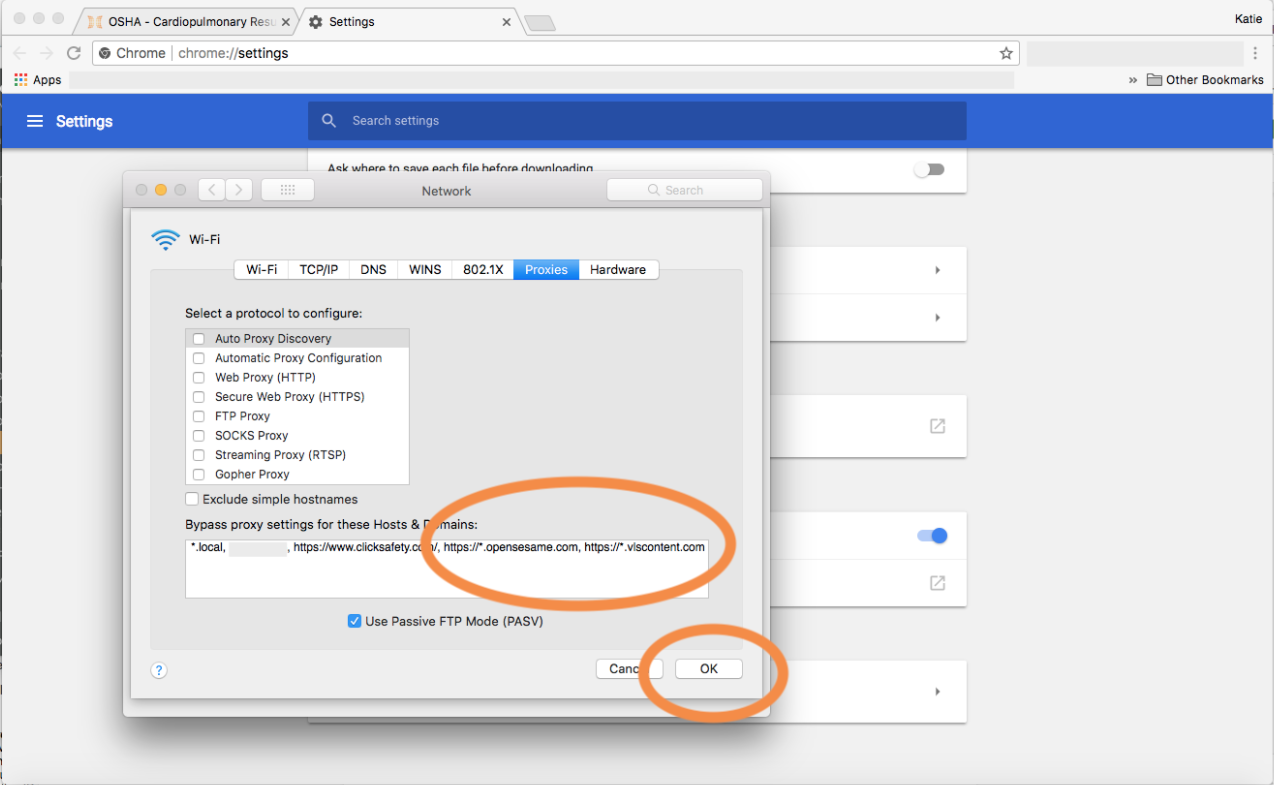Expand the bottom settings row arrow
Image resolution: width=1275 pixels, height=785 pixels.
pyautogui.click(x=937, y=691)
